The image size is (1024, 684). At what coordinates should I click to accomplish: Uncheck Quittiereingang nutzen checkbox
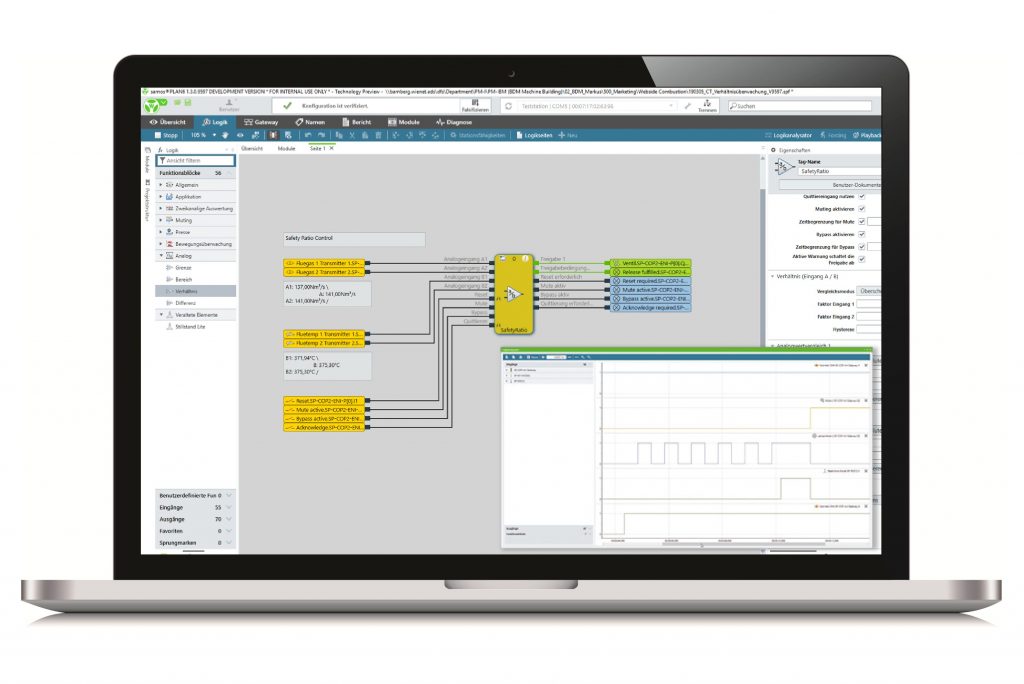862,196
